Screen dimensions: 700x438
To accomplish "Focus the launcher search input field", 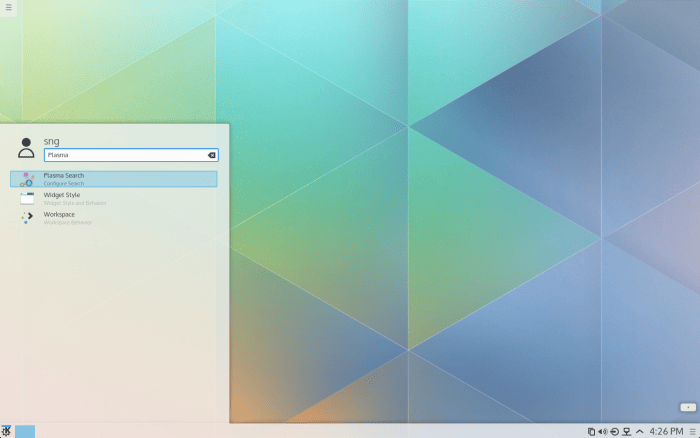I will (x=125, y=155).
